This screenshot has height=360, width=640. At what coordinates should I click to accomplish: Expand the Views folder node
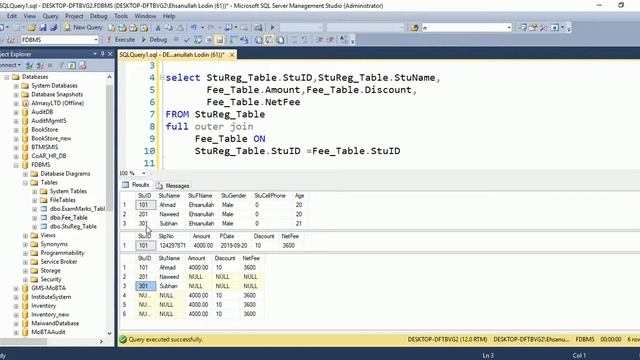25,236
